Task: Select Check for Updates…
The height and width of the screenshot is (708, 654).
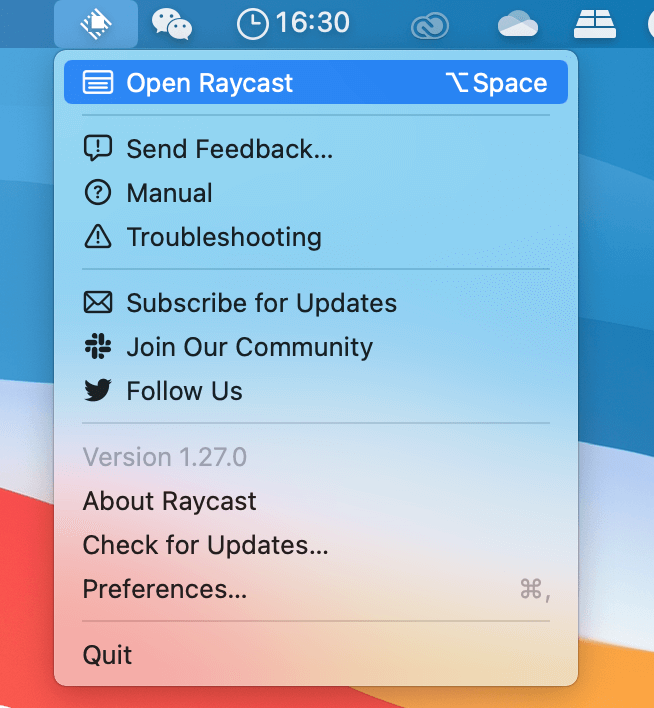Action: tap(205, 545)
